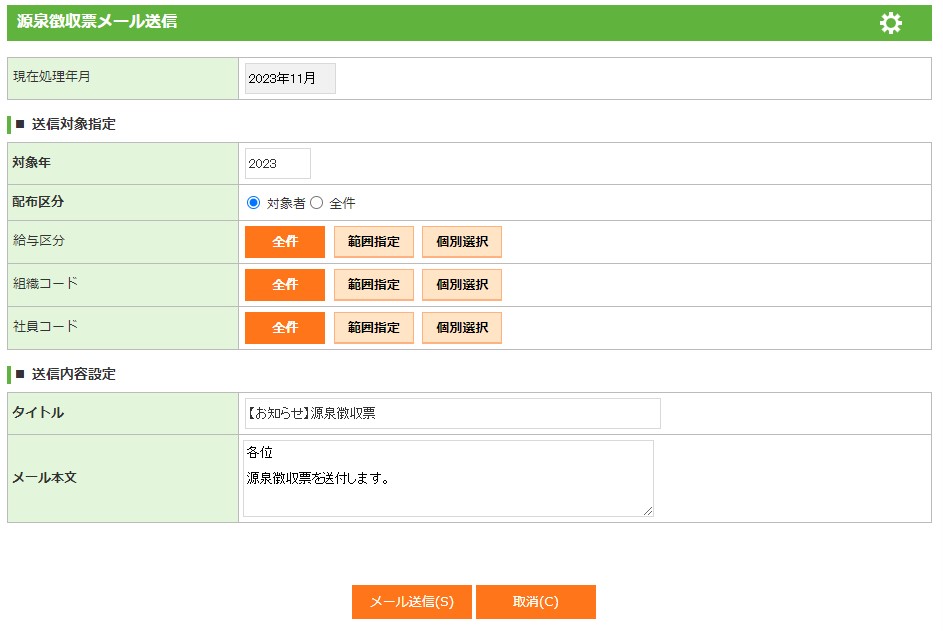Choose 個別選択 for 社員コード

(x=461, y=328)
